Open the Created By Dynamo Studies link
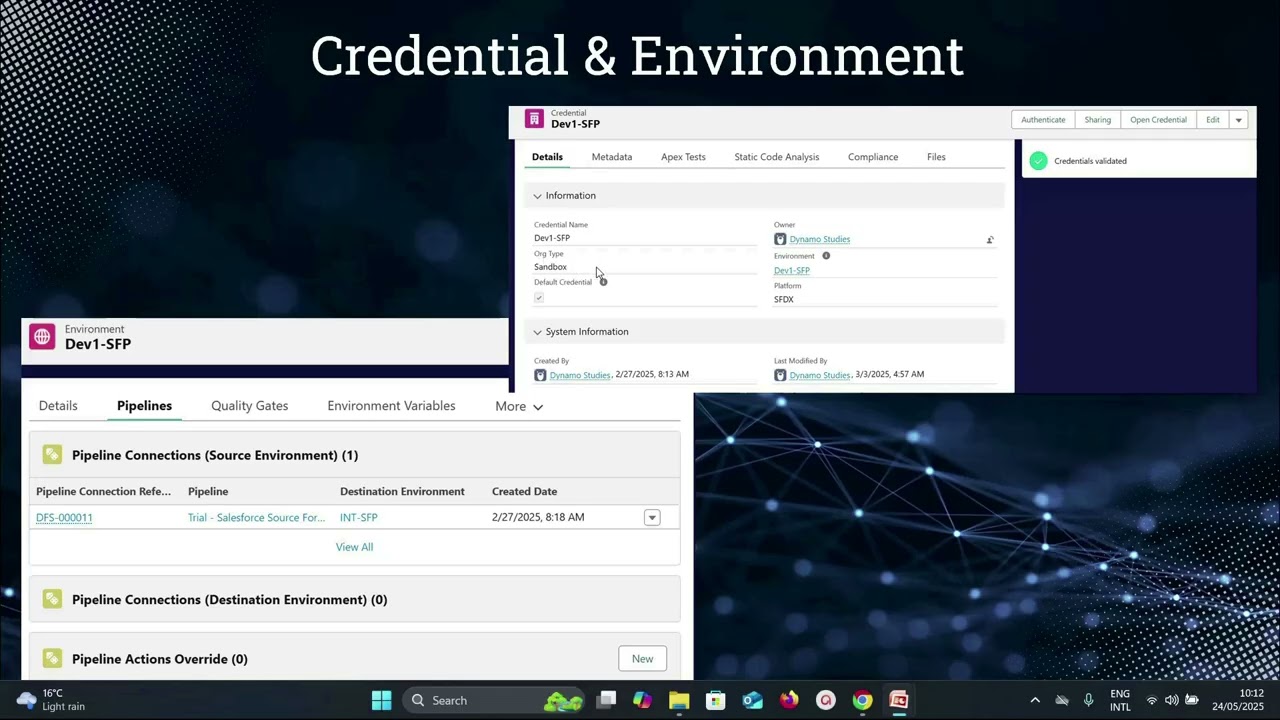 tap(580, 375)
